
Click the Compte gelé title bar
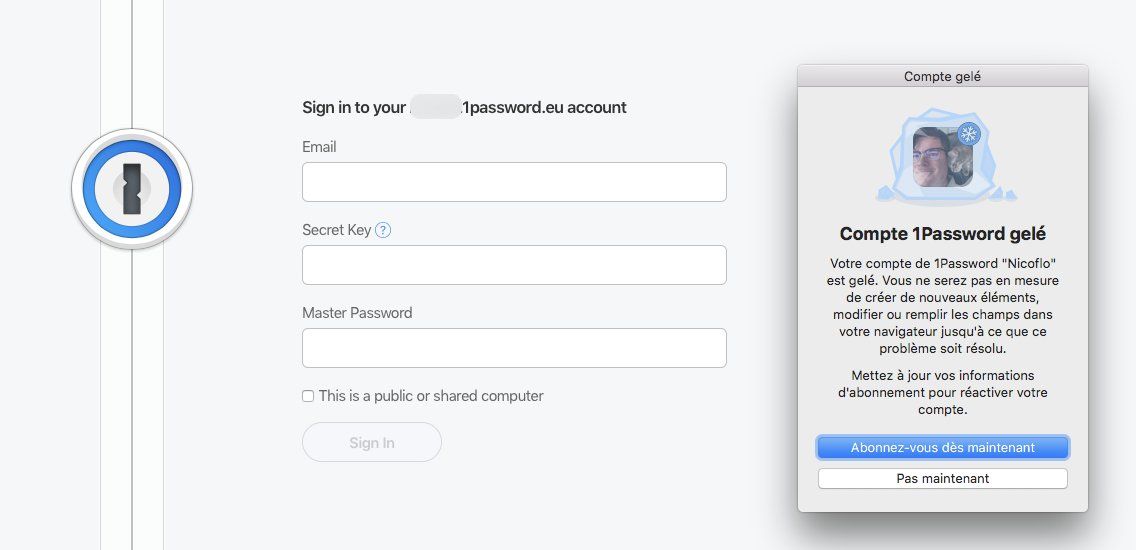click(x=942, y=76)
